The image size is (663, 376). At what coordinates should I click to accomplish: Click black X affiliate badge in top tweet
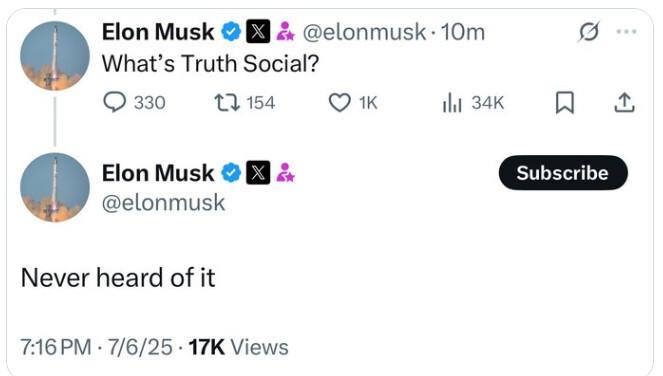[258, 32]
